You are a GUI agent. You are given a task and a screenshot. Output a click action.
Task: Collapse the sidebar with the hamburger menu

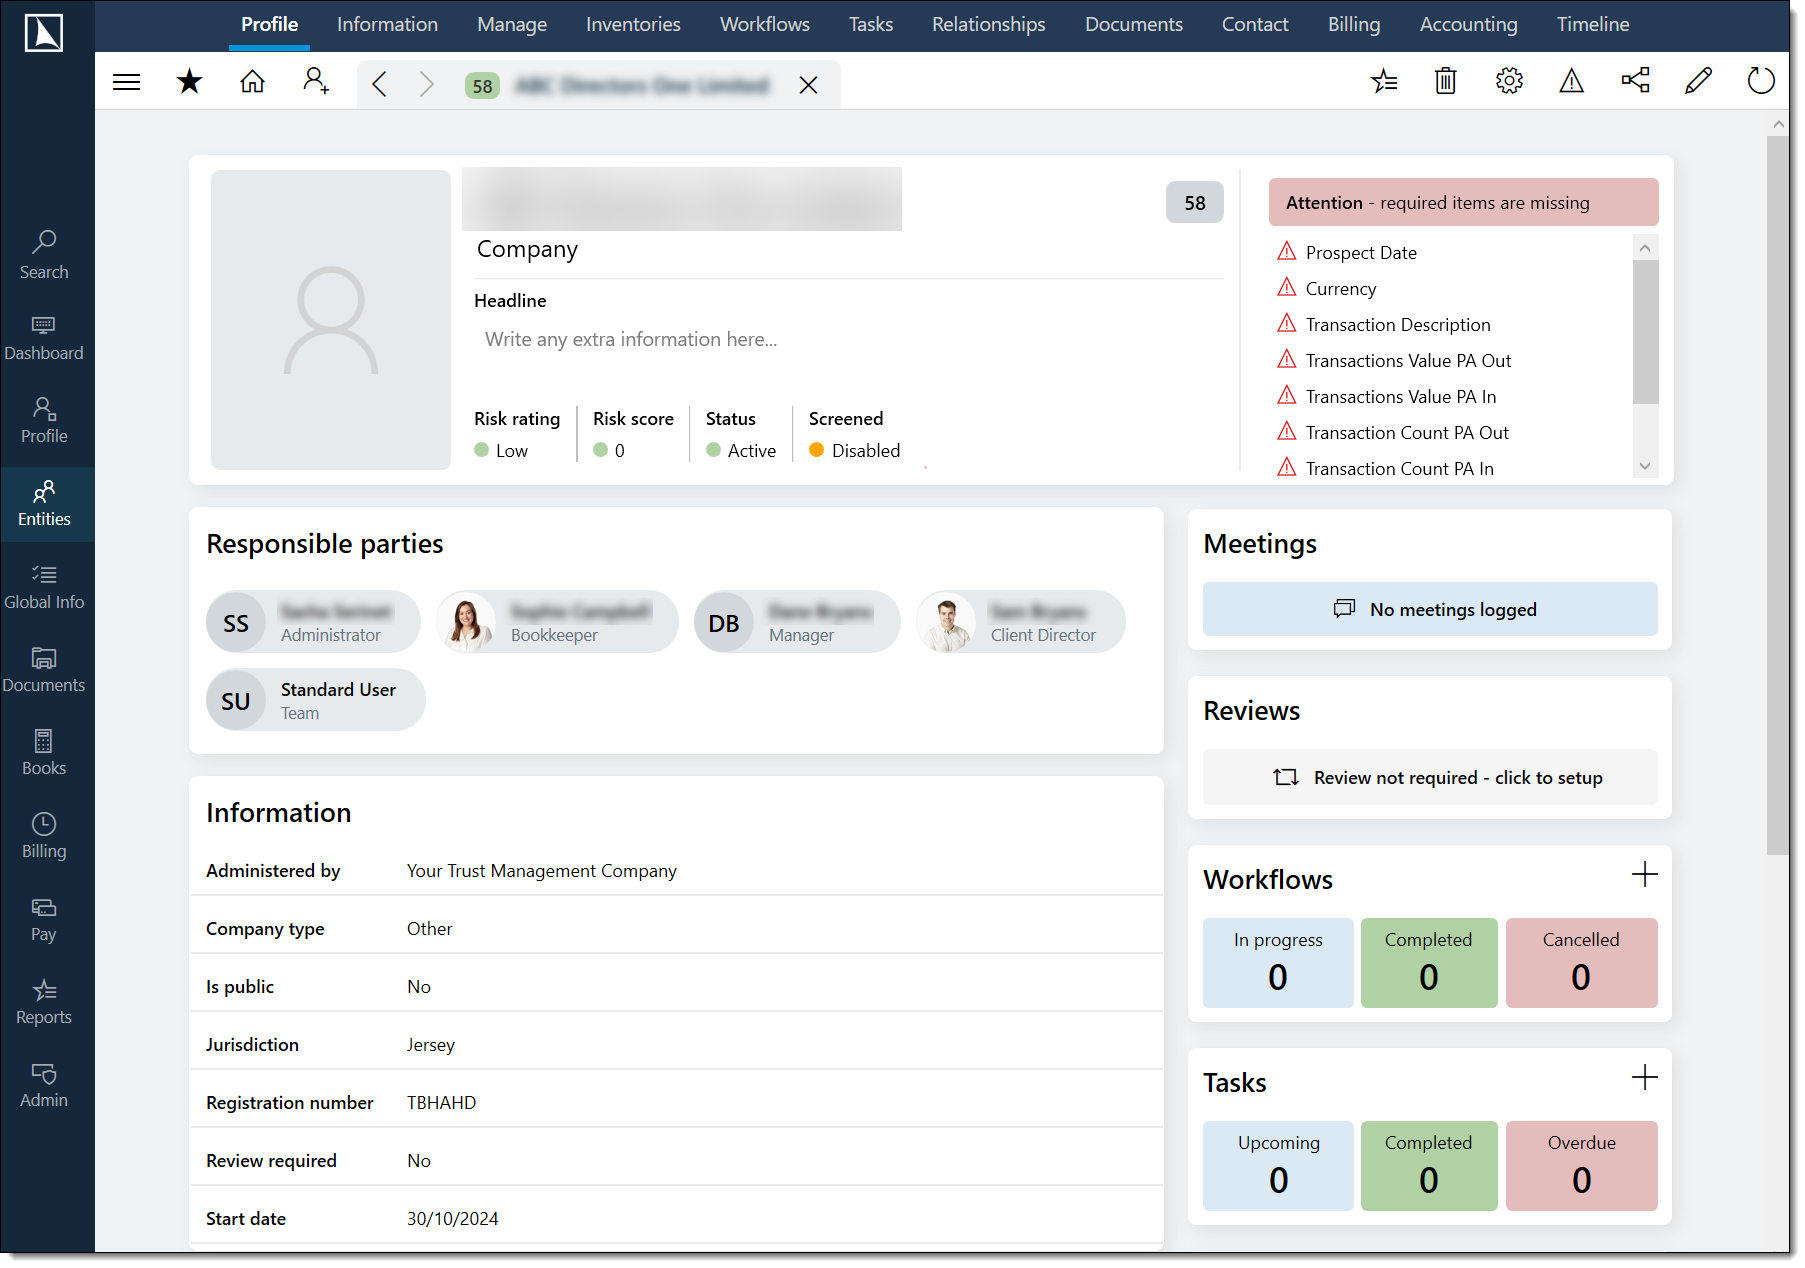click(x=127, y=81)
